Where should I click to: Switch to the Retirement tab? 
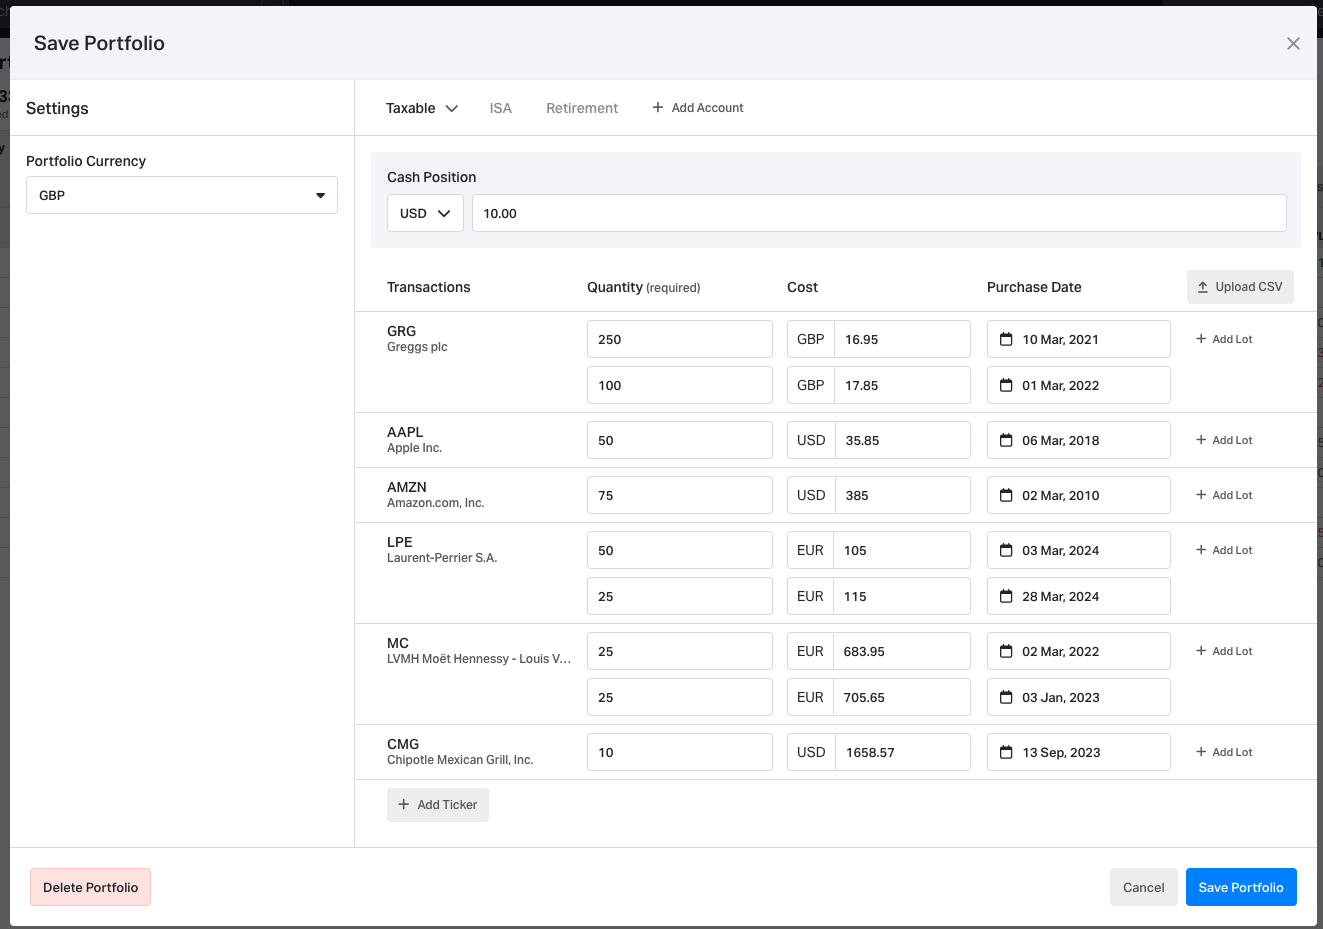coord(582,108)
